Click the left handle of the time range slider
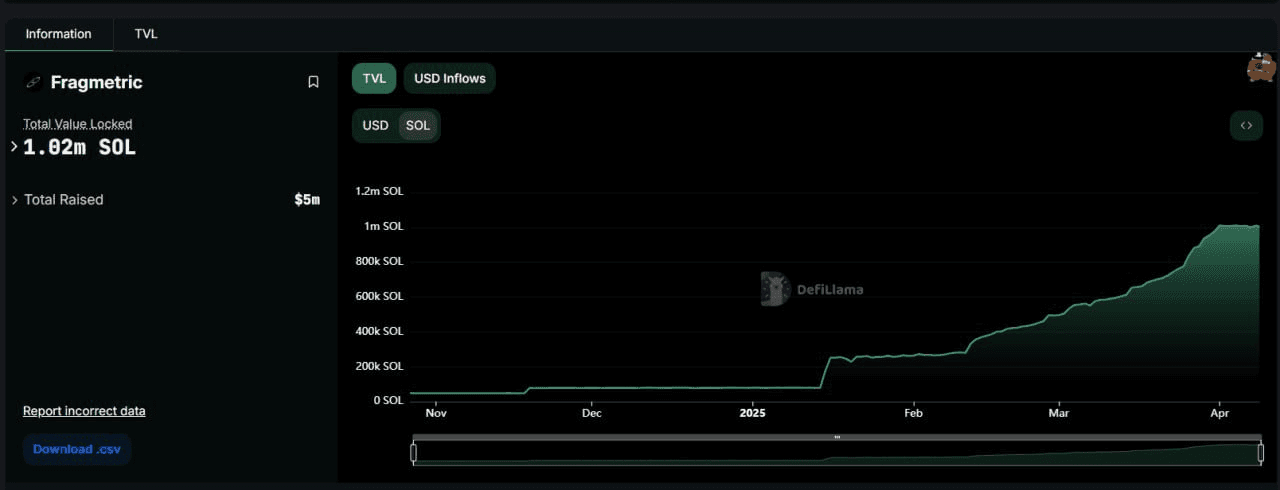 click(413, 453)
